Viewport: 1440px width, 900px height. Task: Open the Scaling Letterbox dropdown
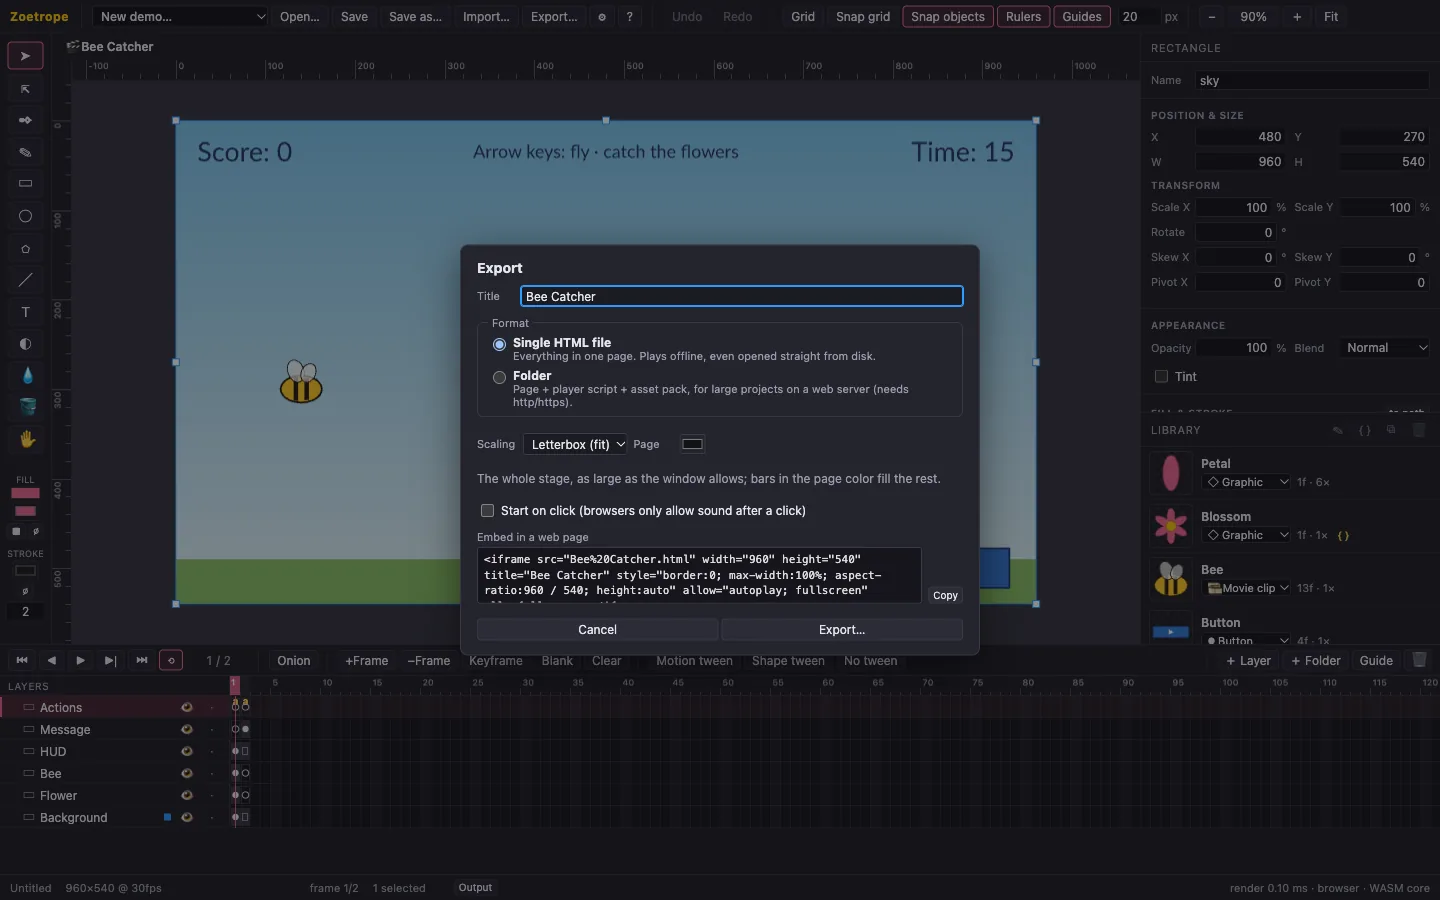tap(575, 444)
